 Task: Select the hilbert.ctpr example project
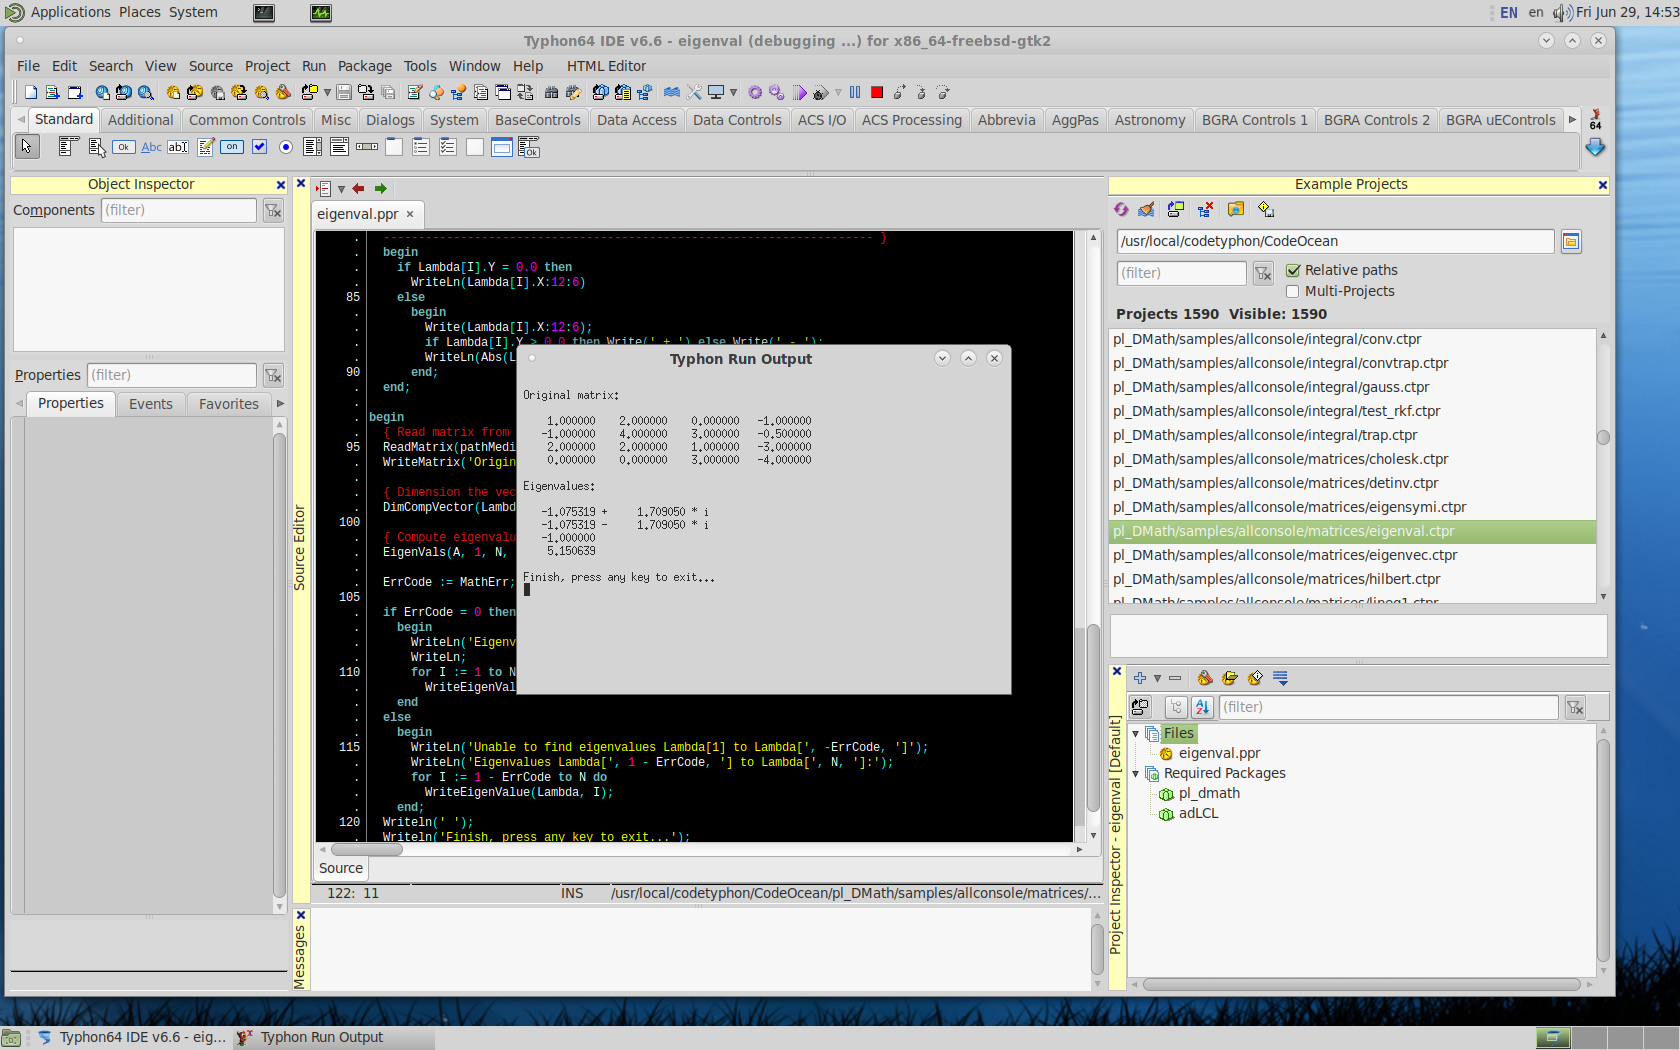[1276, 579]
